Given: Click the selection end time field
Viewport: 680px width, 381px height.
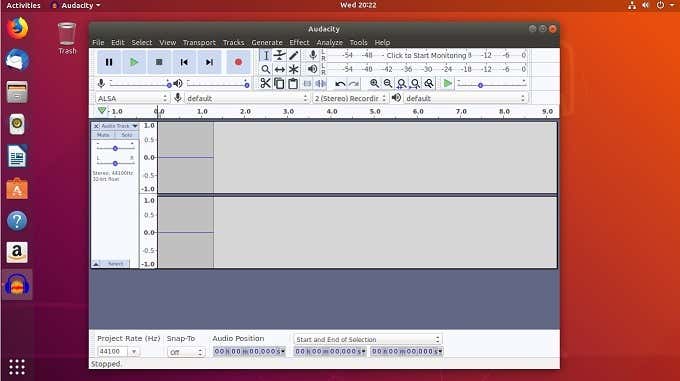Looking at the screenshot, I should 407,352.
